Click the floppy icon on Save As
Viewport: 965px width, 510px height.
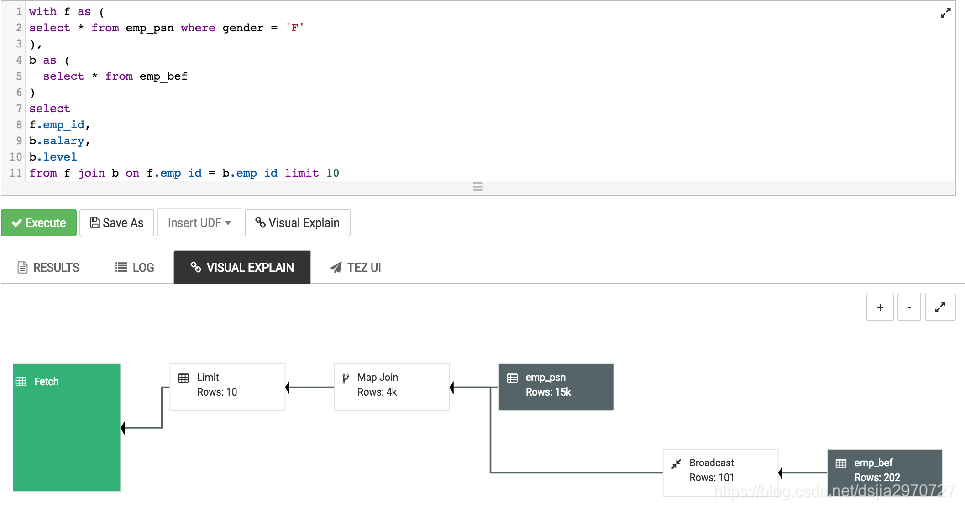click(95, 223)
